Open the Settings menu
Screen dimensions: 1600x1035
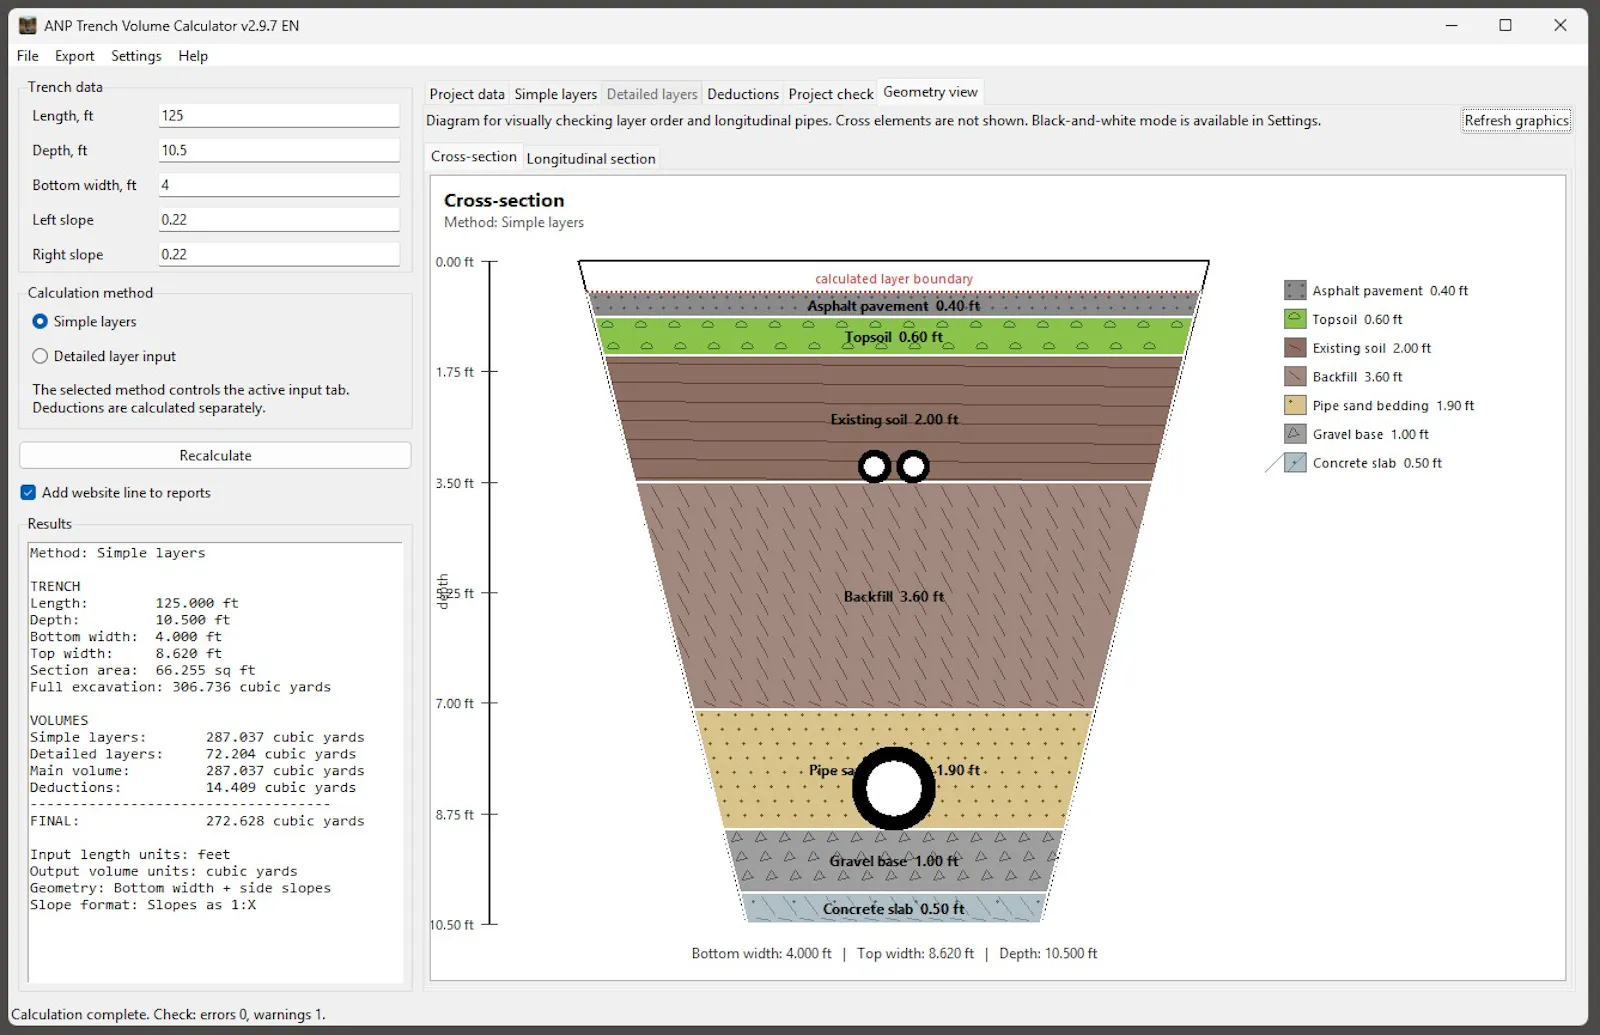tap(136, 56)
